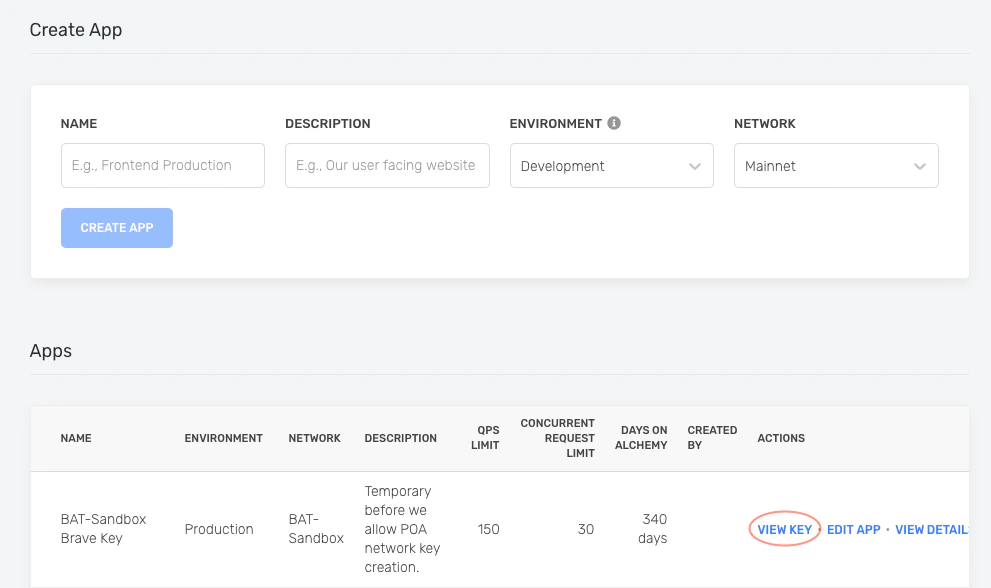991x588 pixels.
Task: Click the 'Apps' section heading
Action: click(51, 351)
